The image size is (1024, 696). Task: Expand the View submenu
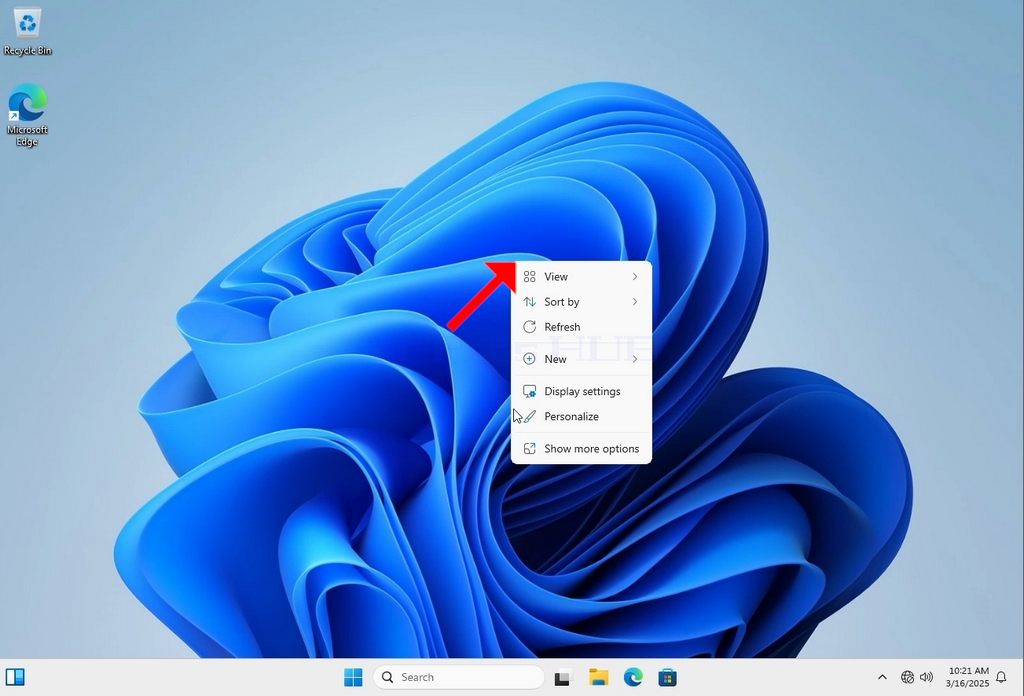[x=581, y=277]
